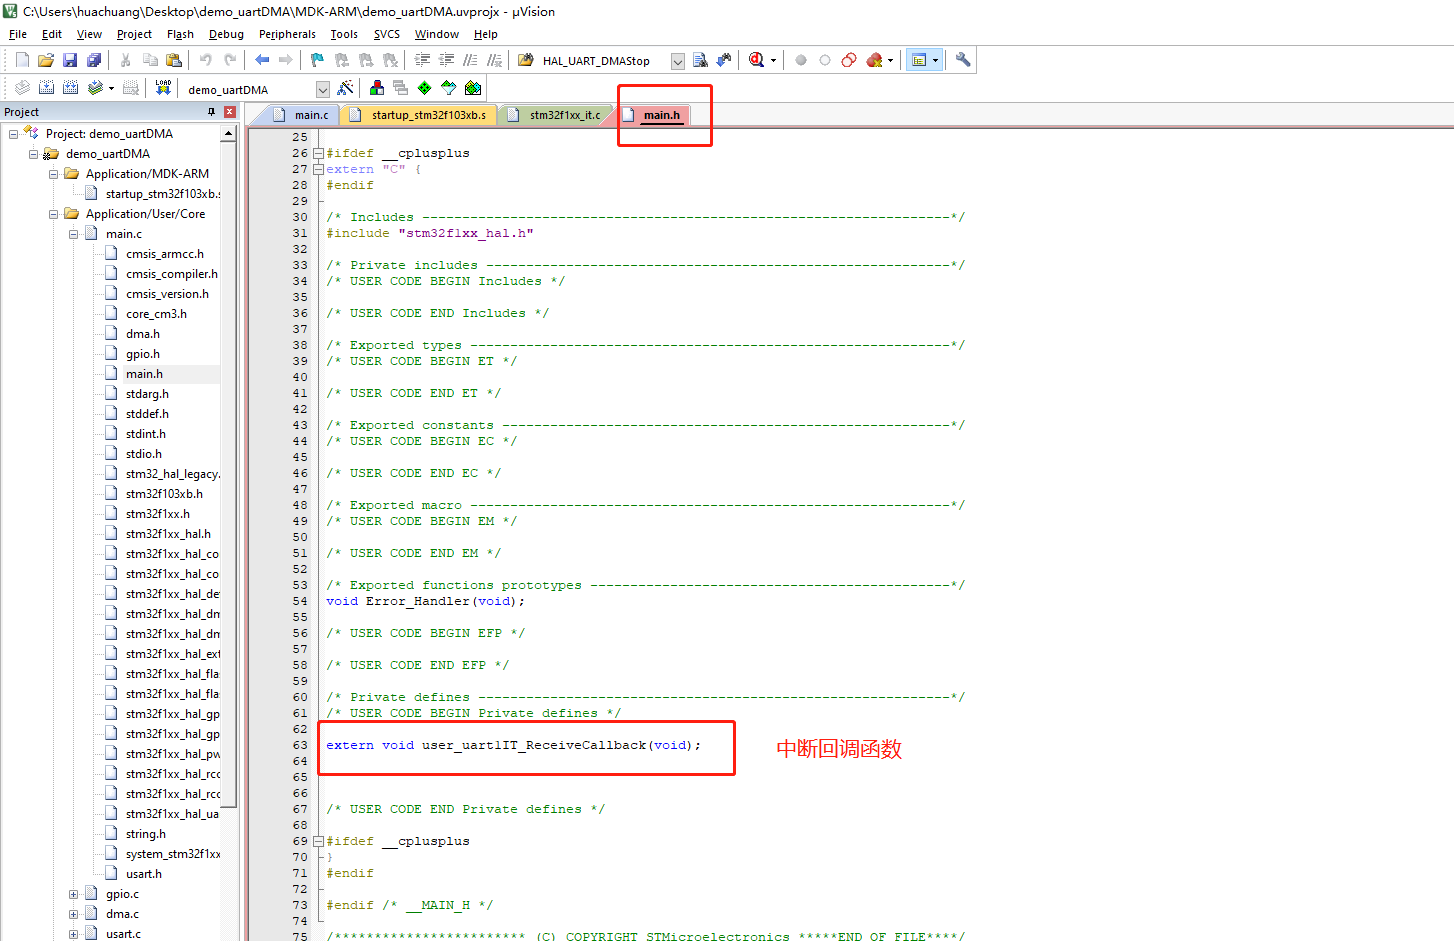Download code to flash using LOAD icon
This screenshot has width=1454, height=941.
[x=162, y=88]
